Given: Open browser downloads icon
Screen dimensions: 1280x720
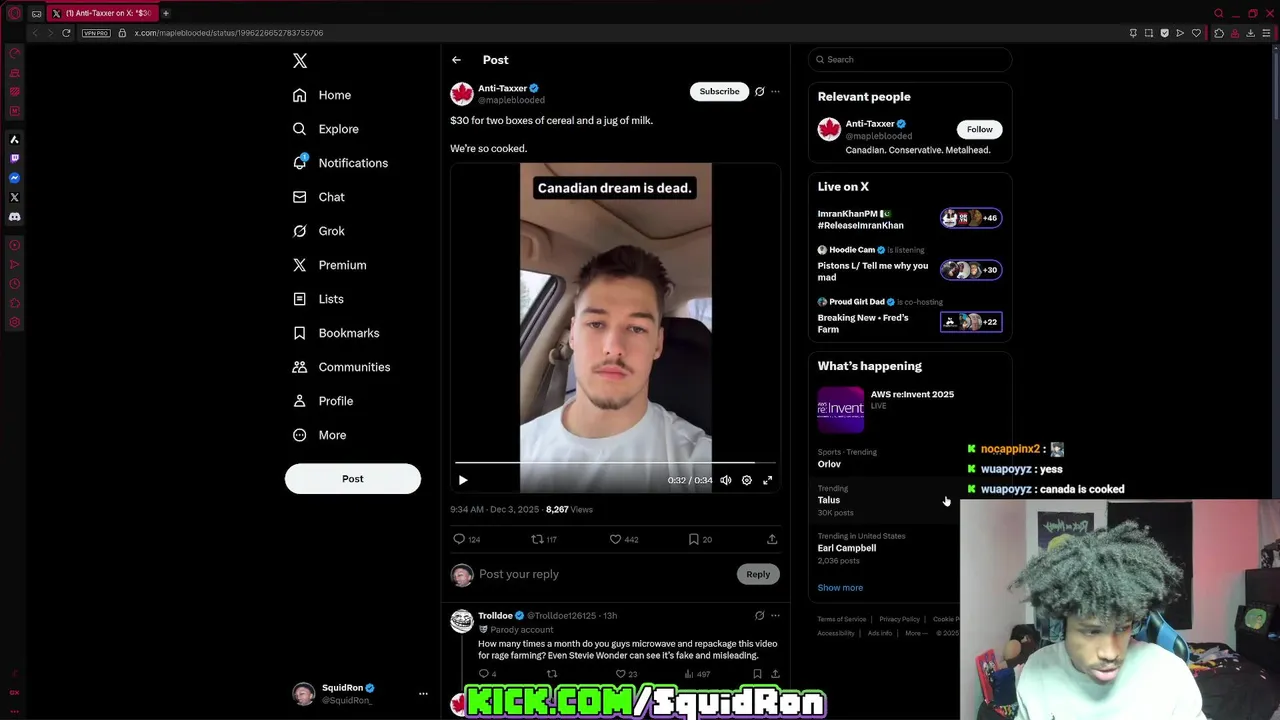Looking at the screenshot, I should pos(1250,33).
